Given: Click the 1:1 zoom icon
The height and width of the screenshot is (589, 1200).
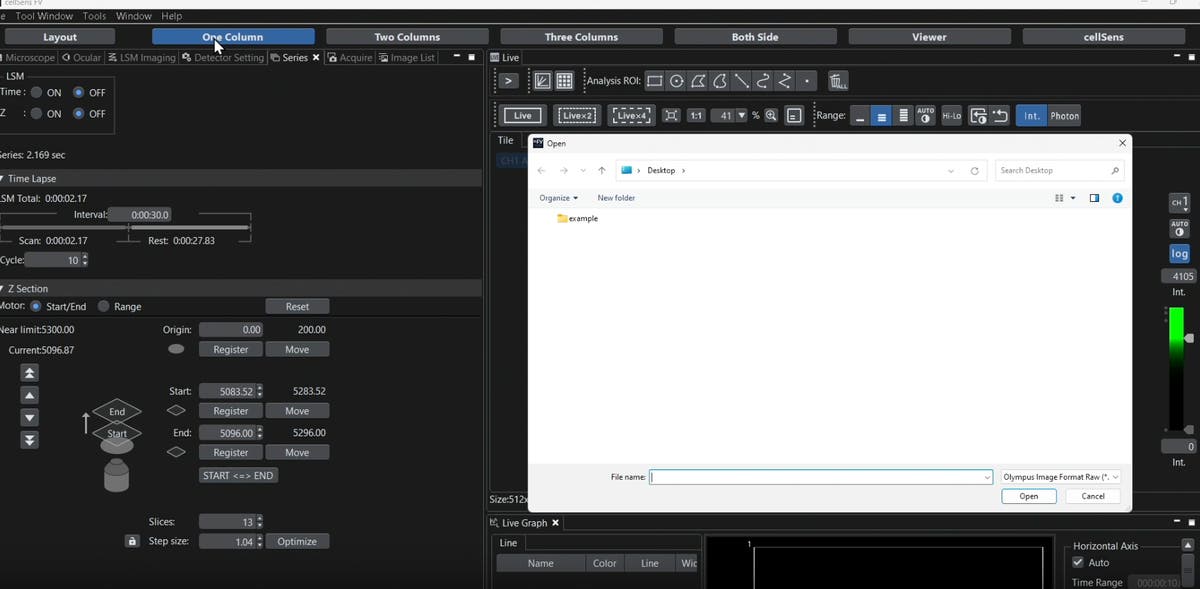Looking at the screenshot, I should [x=695, y=115].
